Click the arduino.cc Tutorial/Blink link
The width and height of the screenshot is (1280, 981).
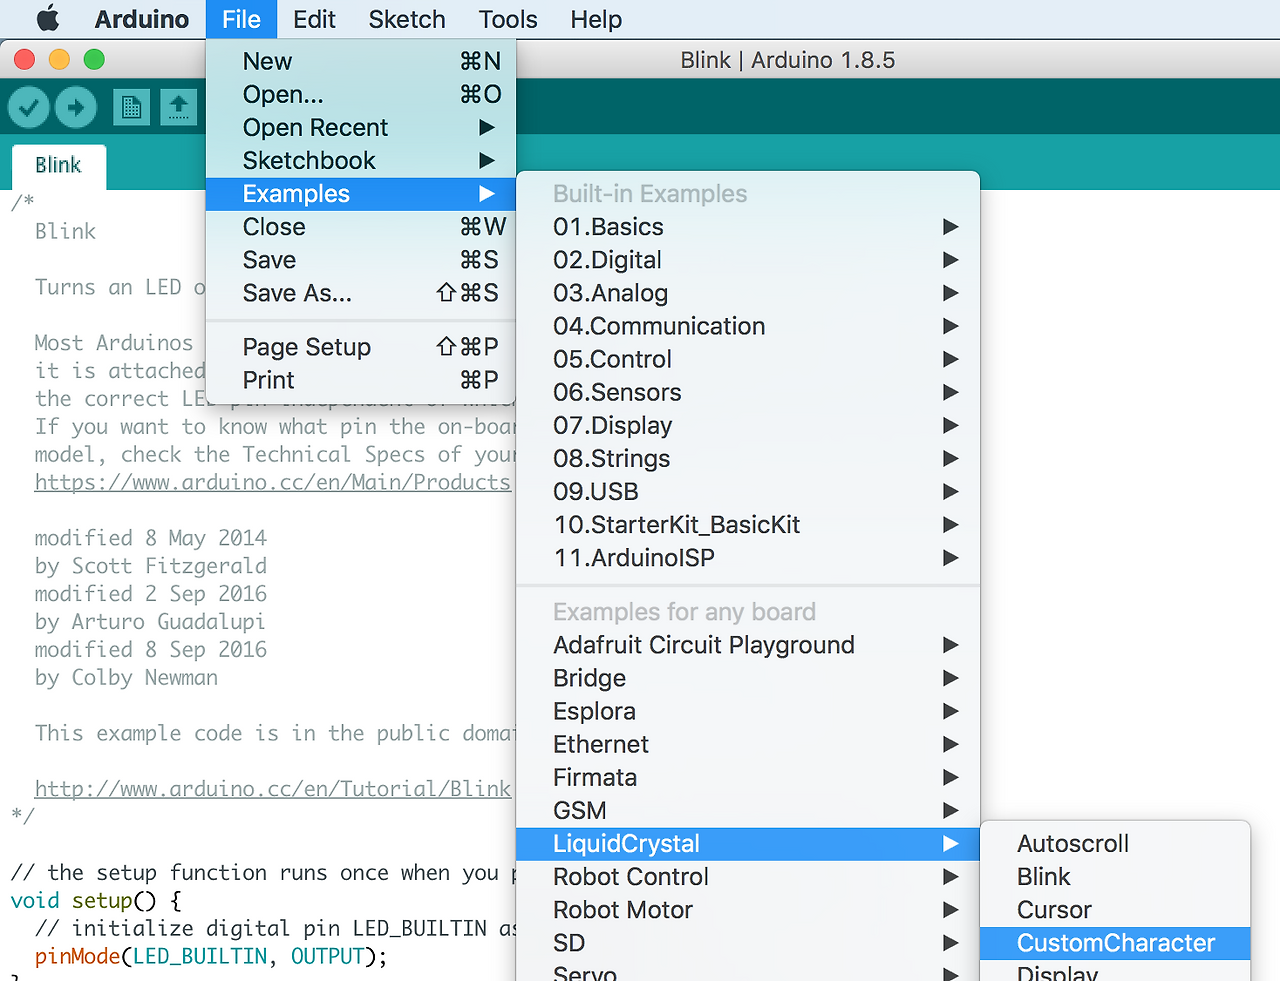coord(273,789)
